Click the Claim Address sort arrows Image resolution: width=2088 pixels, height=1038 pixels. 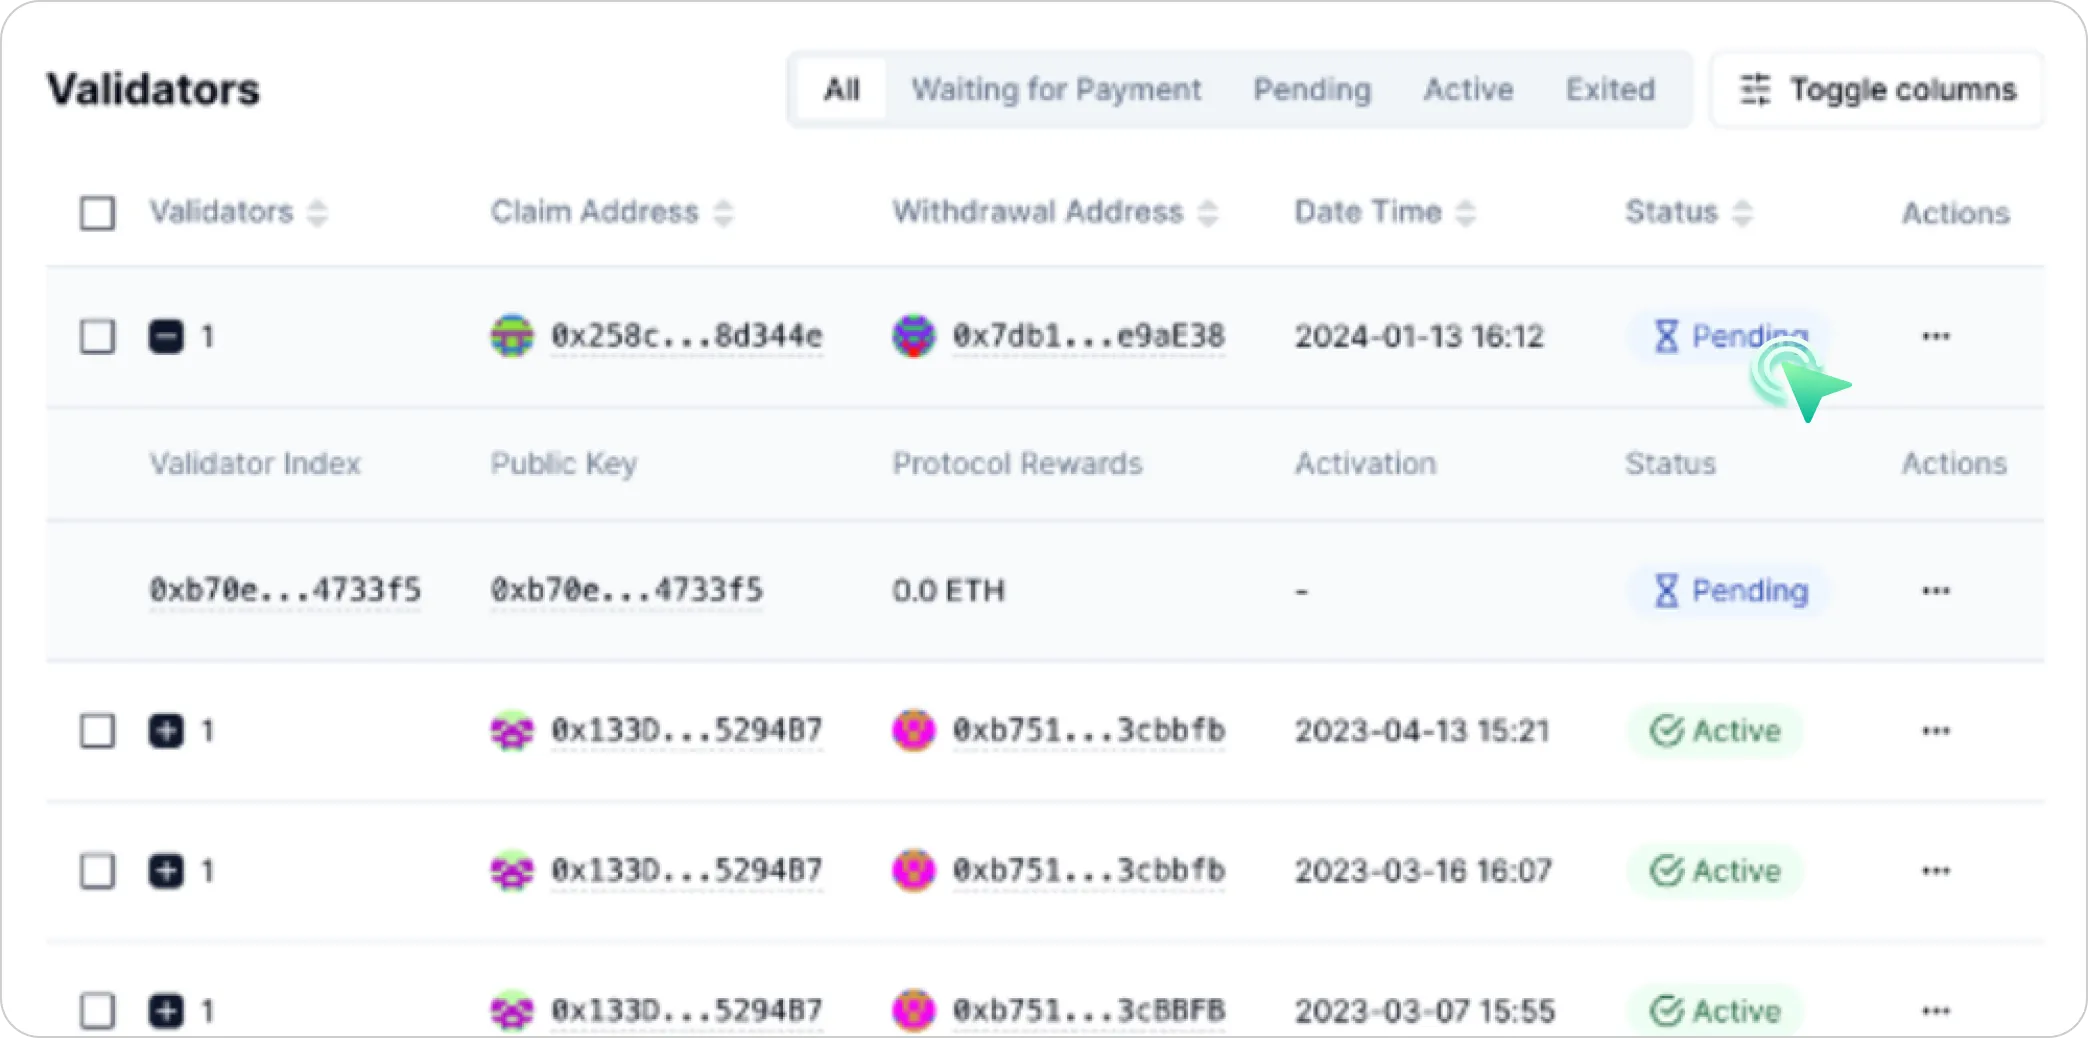point(723,213)
